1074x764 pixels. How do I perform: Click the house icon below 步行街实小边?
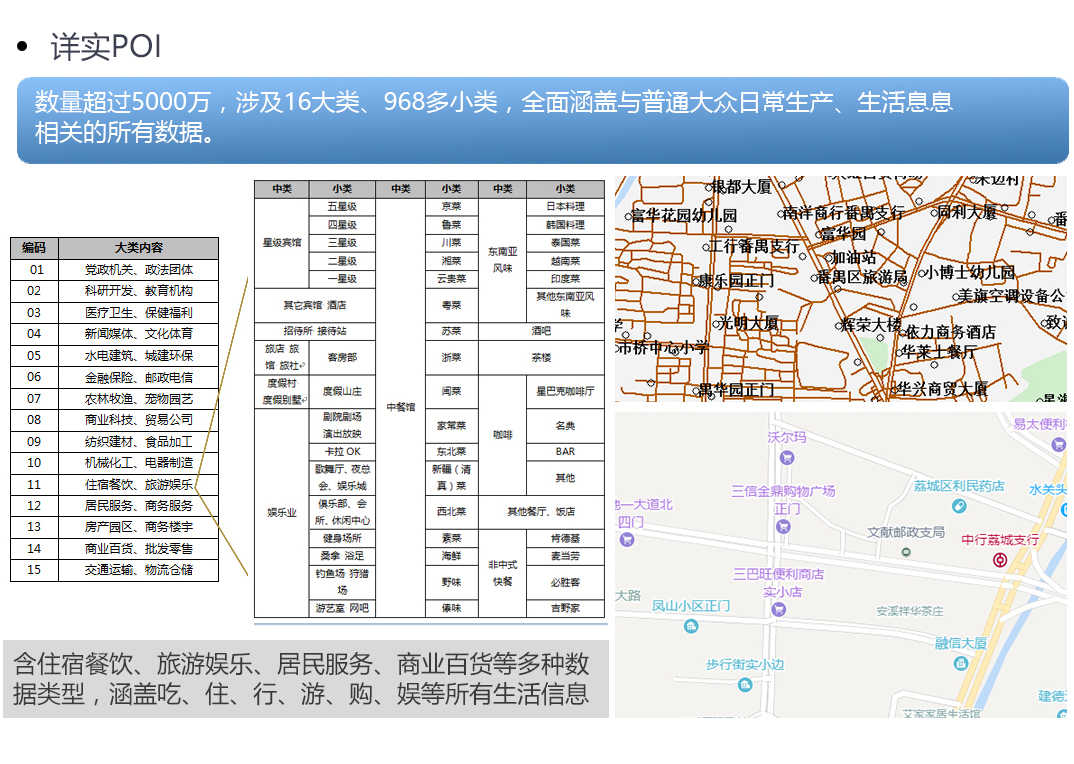pyautogui.click(x=745, y=685)
